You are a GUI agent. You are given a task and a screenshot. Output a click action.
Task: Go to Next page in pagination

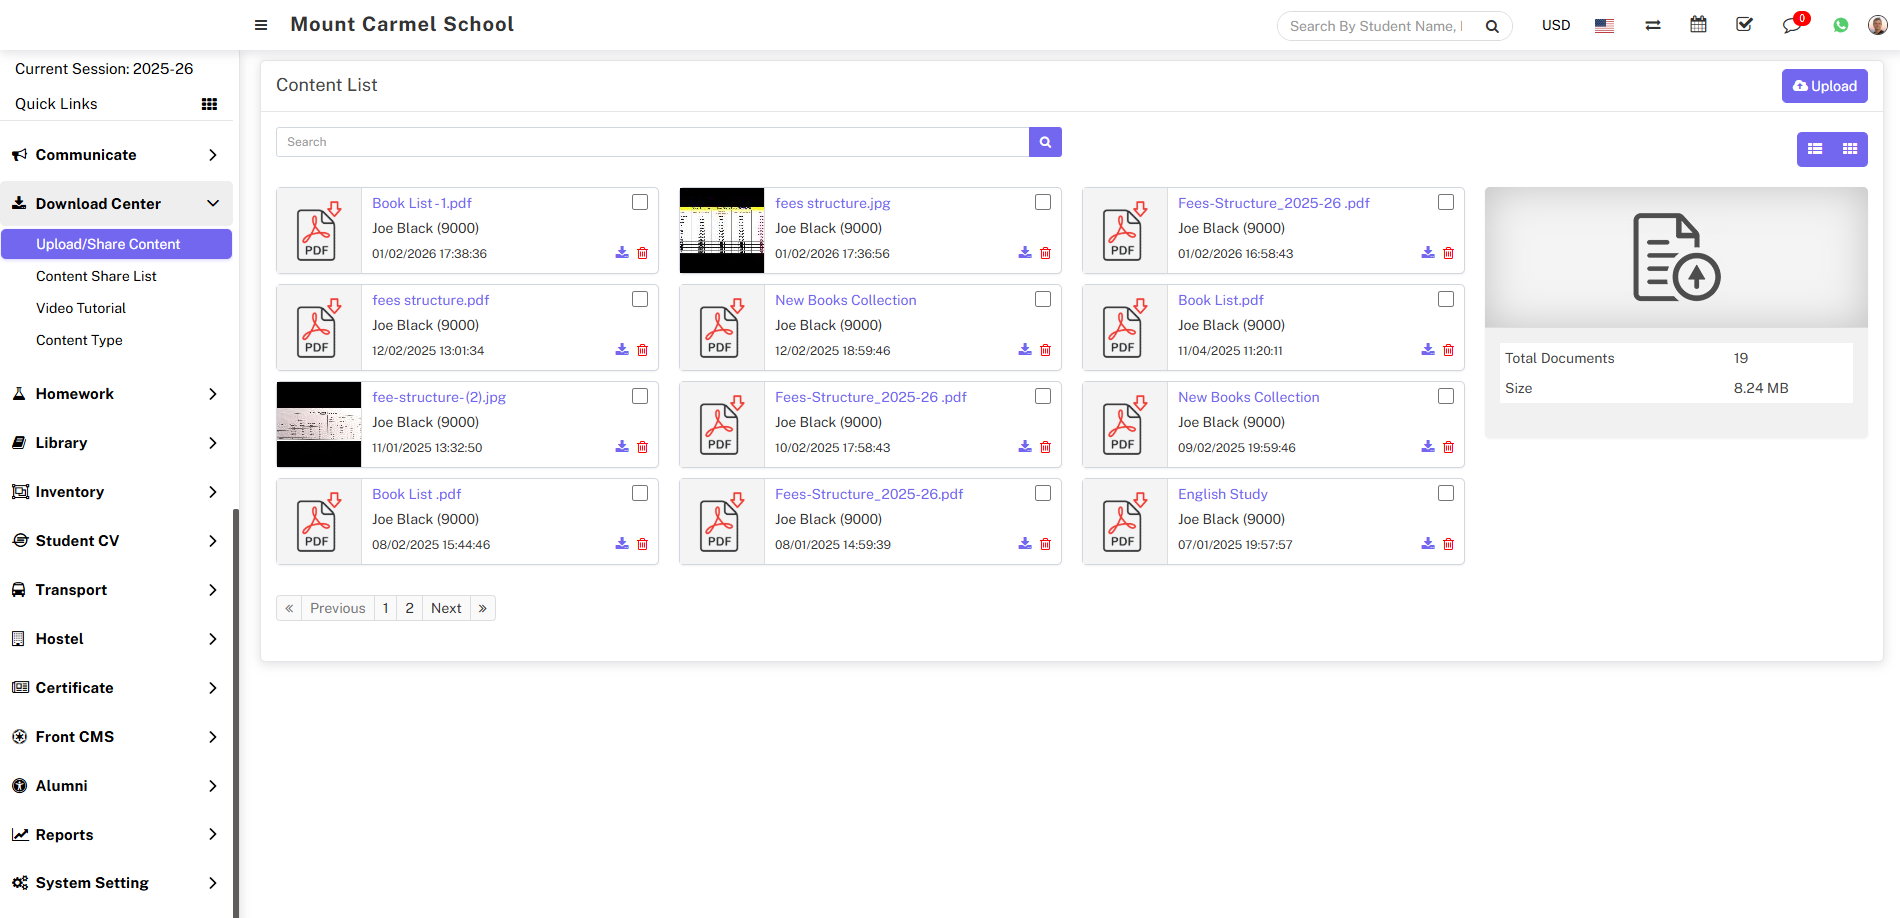tap(446, 608)
